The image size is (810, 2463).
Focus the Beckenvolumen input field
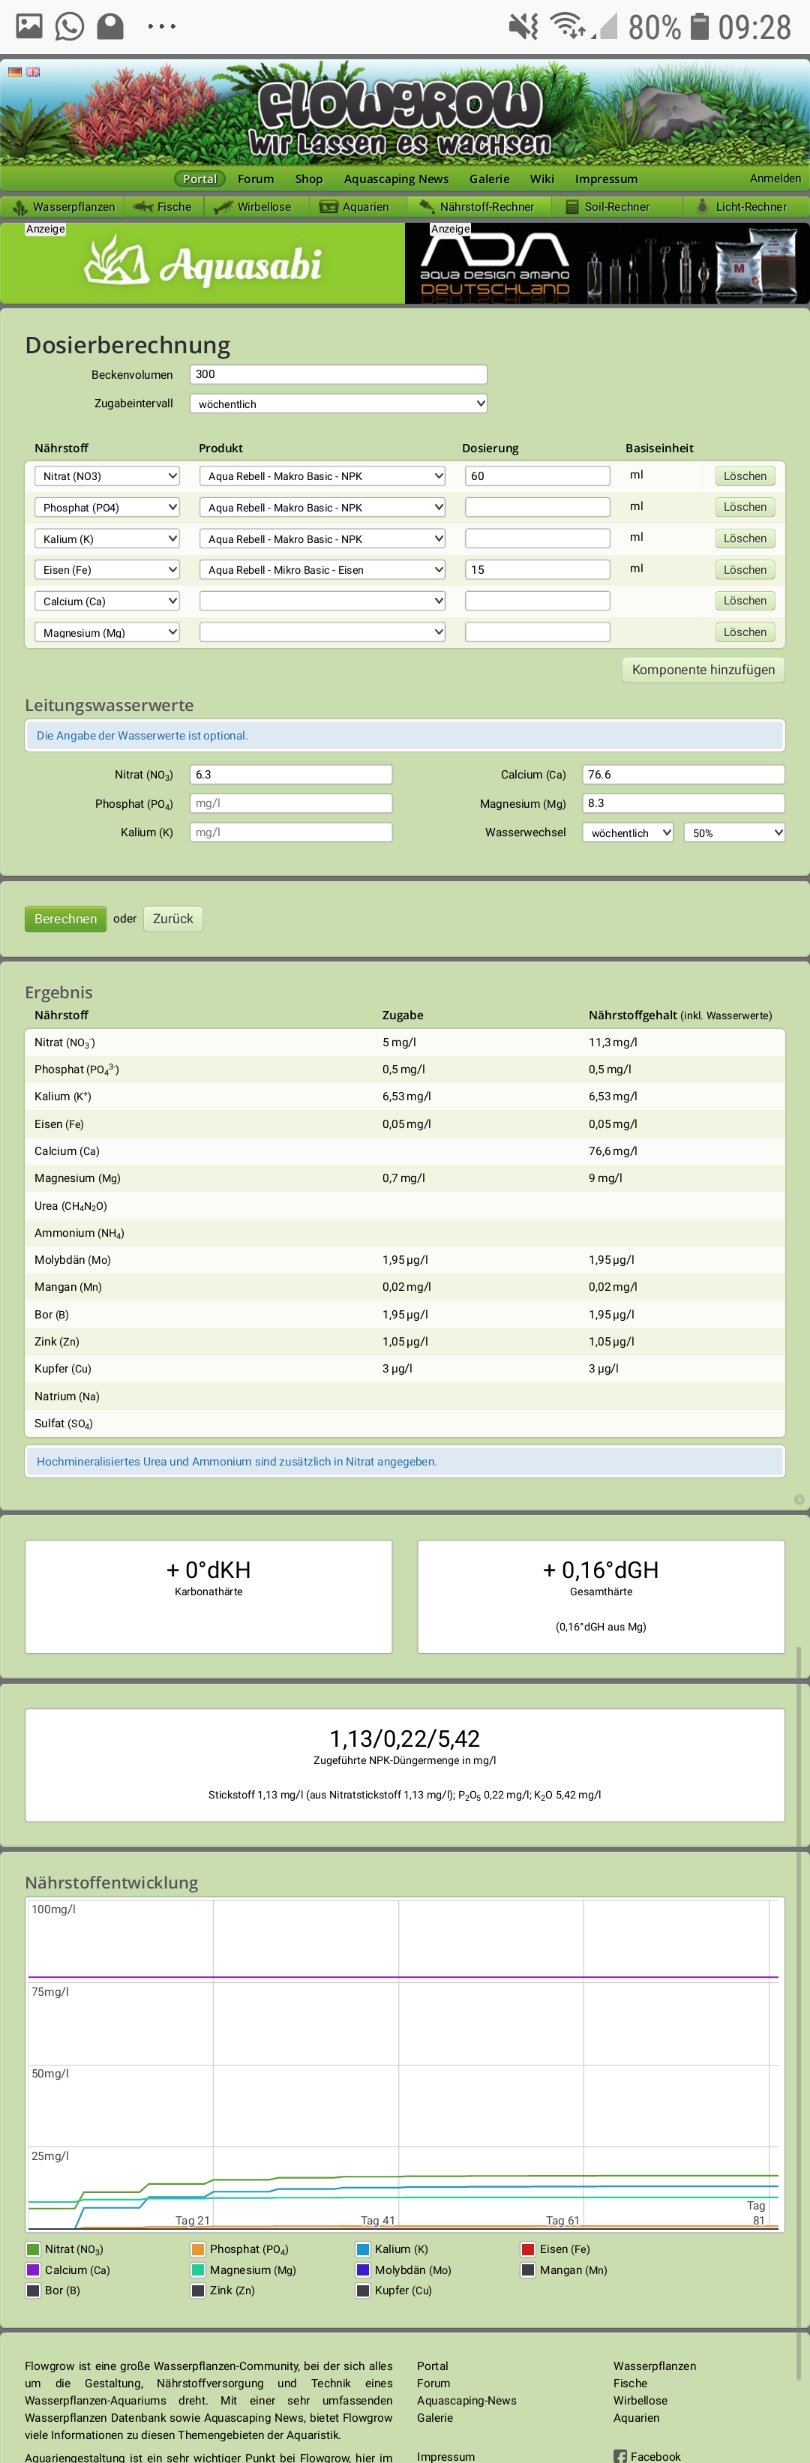(x=338, y=374)
